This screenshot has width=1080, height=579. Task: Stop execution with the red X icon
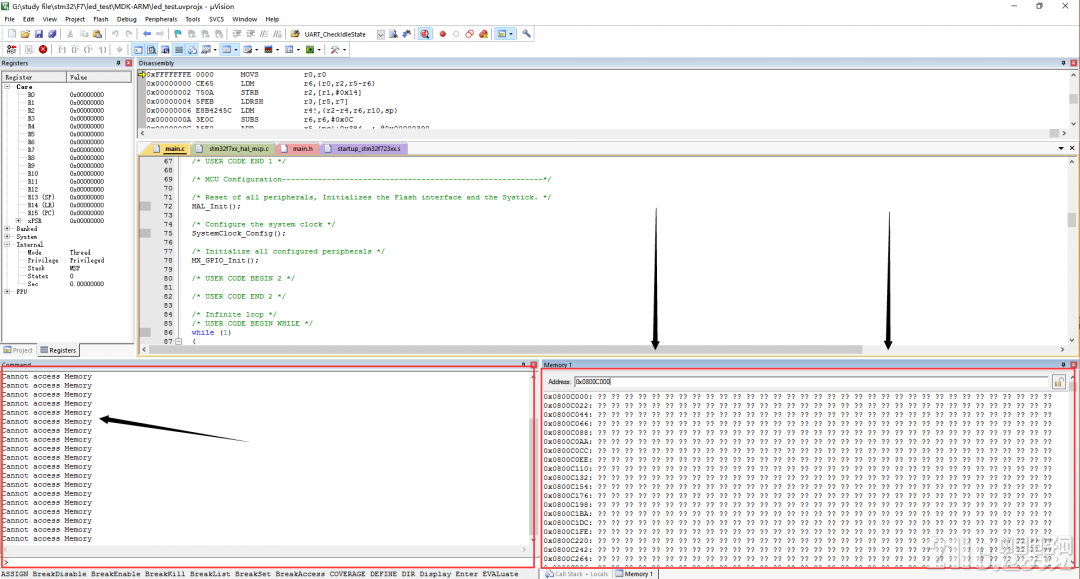pyautogui.click(x=43, y=50)
